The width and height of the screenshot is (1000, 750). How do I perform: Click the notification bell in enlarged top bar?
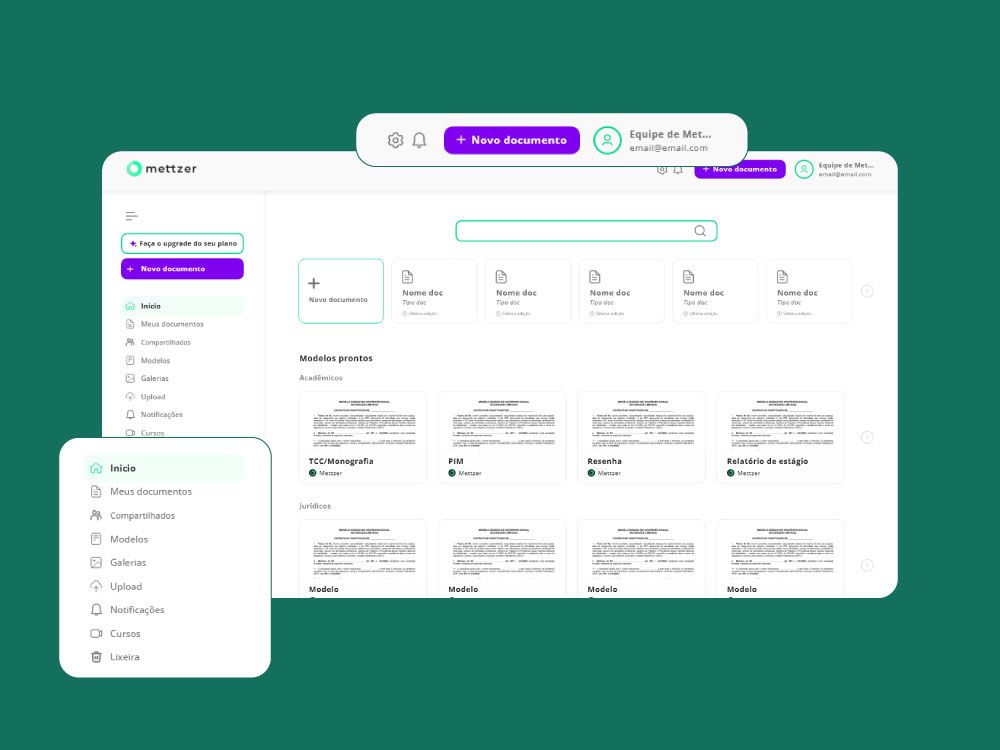pyautogui.click(x=419, y=140)
